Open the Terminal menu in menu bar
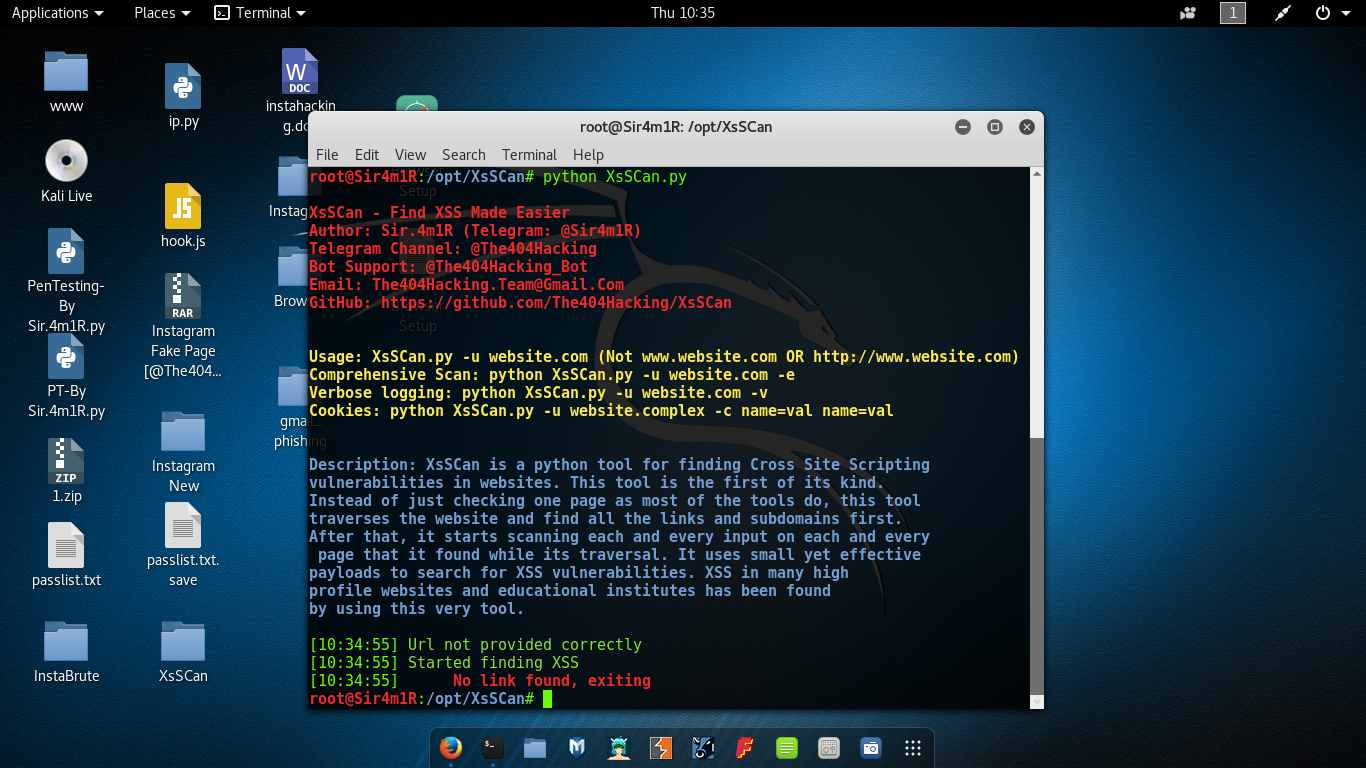Viewport: 1366px width, 768px height. (x=529, y=154)
